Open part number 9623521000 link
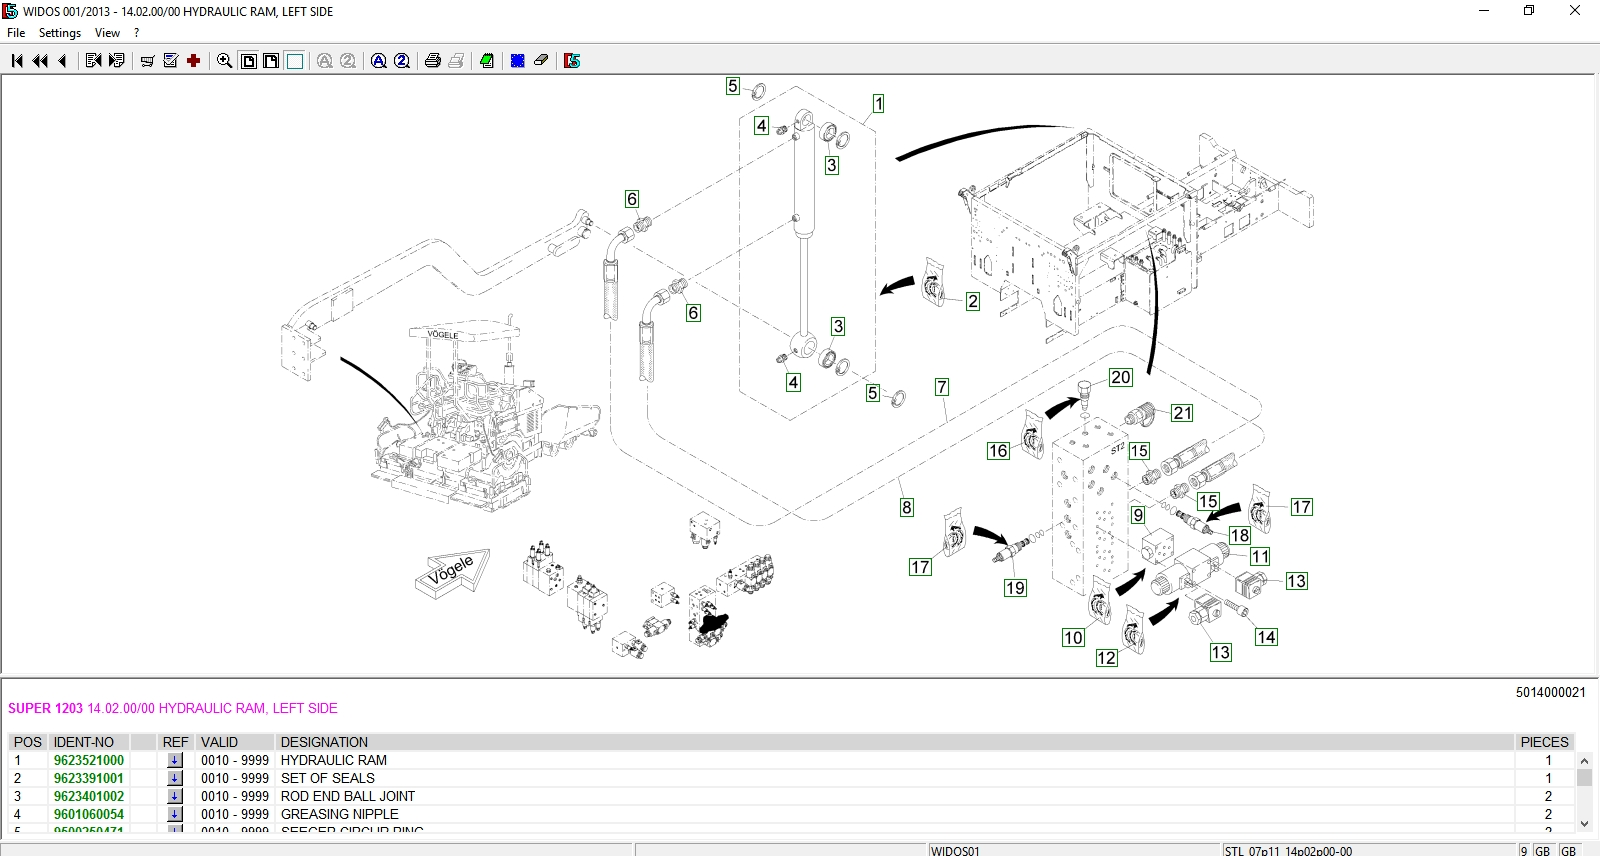 click(89, 760)
